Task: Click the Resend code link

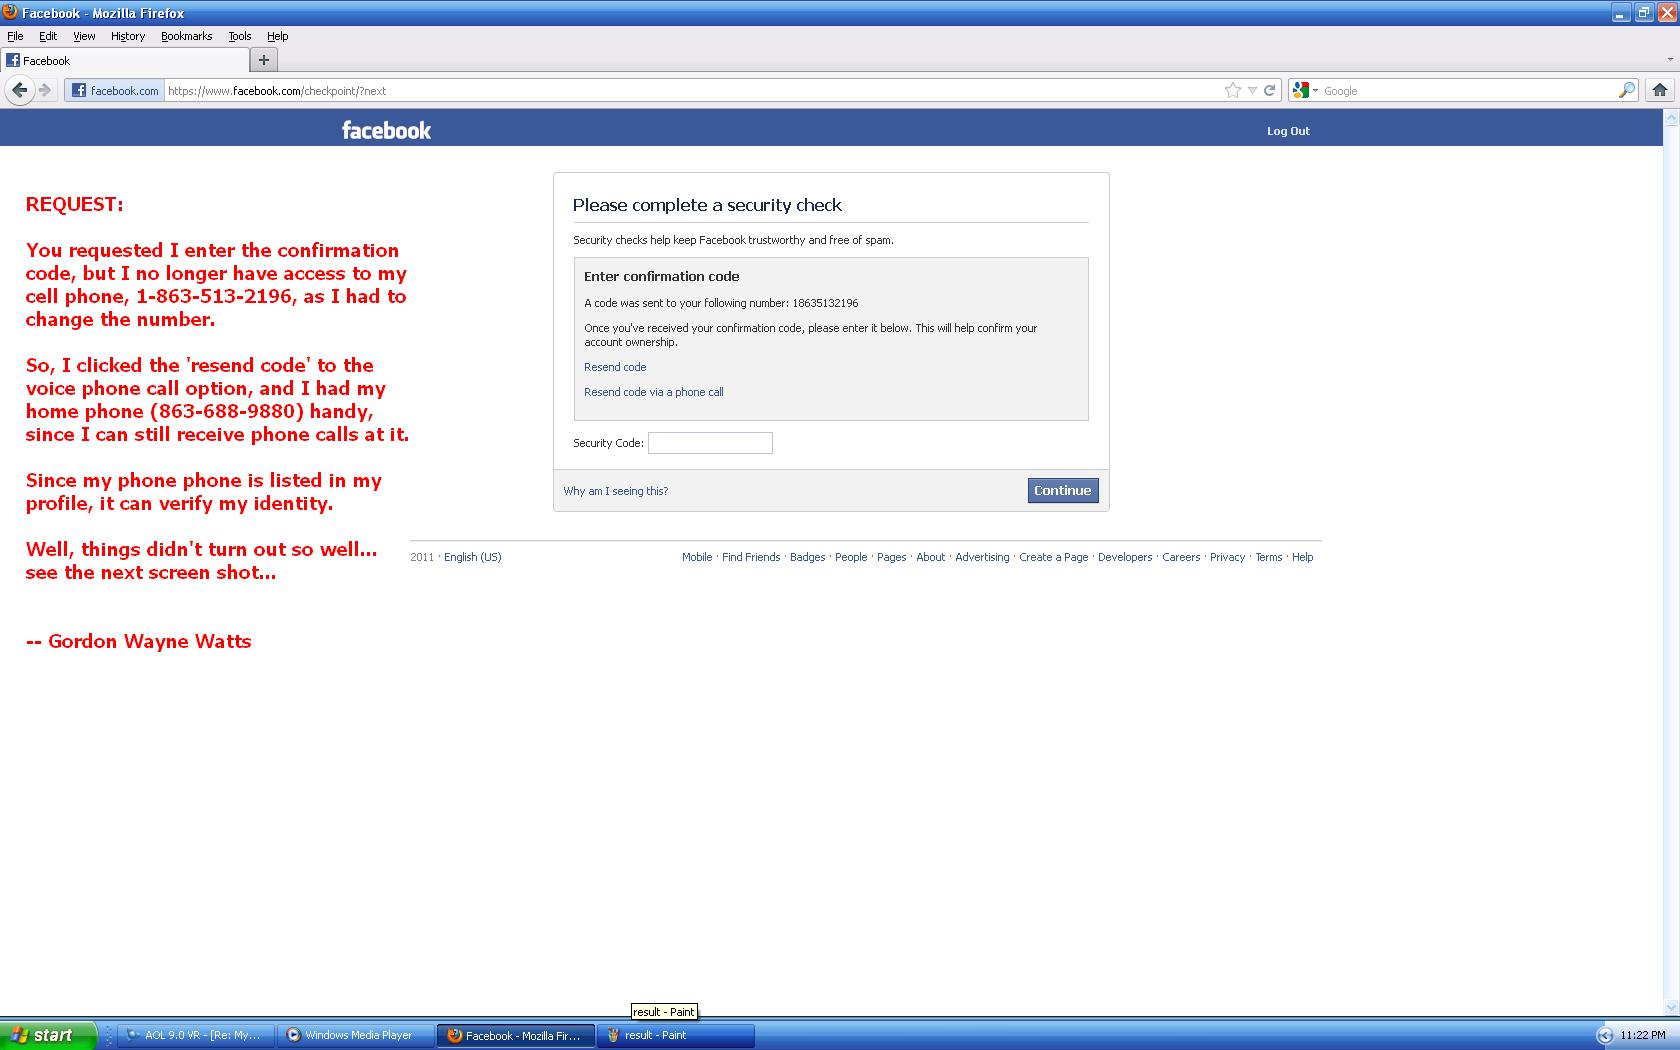Action: tap(615, 367)
